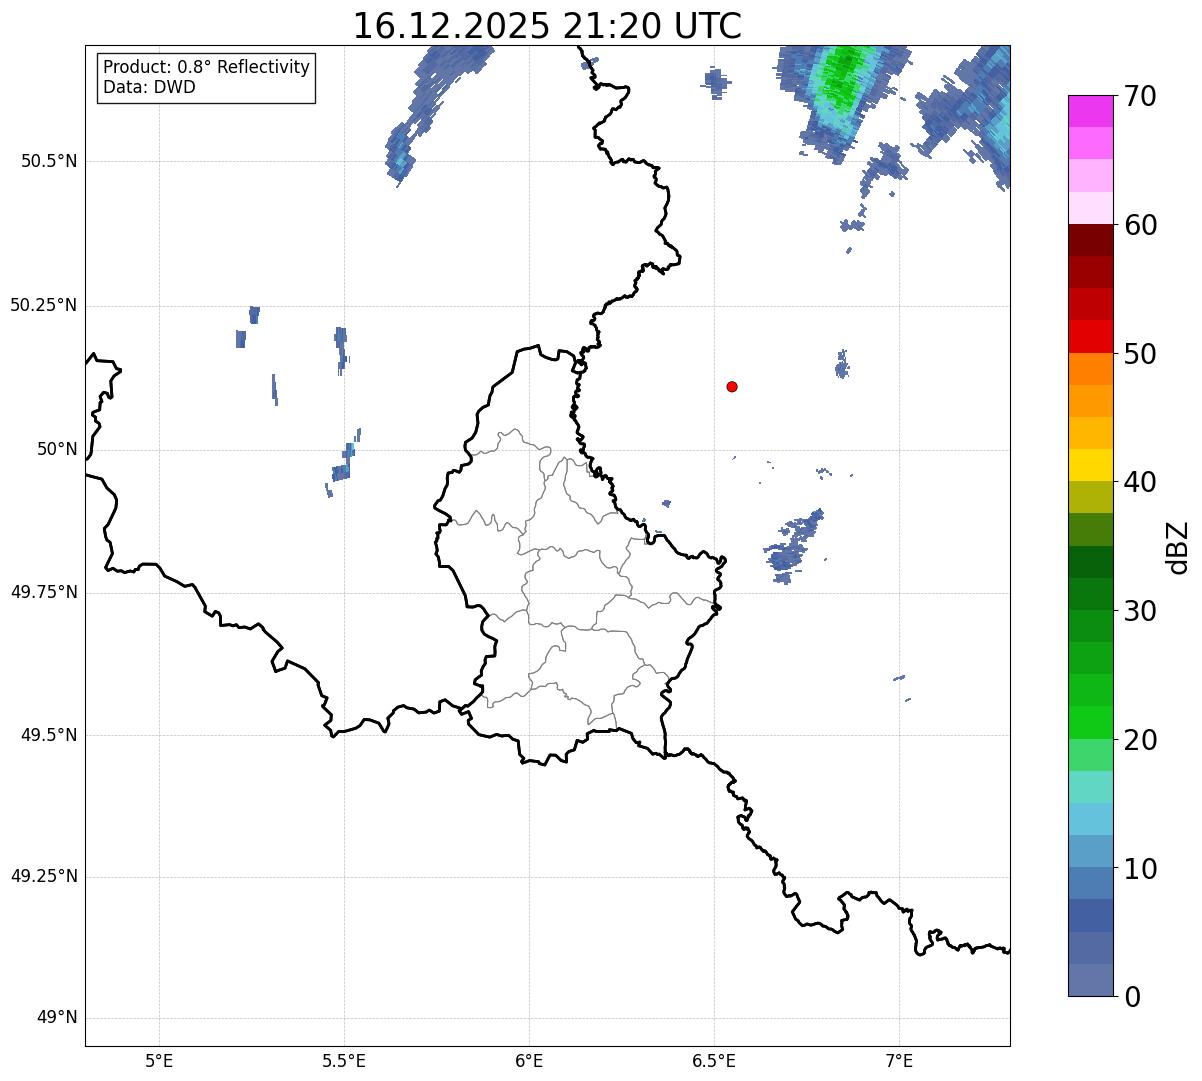1202x1081 pixels.
Task: Click the green radar echo core at top
Action: point(838,85)
